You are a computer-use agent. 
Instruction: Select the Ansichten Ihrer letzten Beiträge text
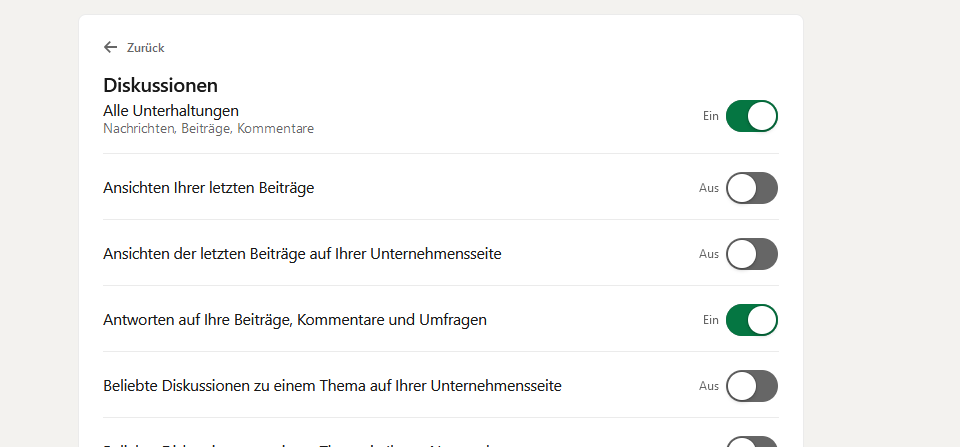[208, 188]
